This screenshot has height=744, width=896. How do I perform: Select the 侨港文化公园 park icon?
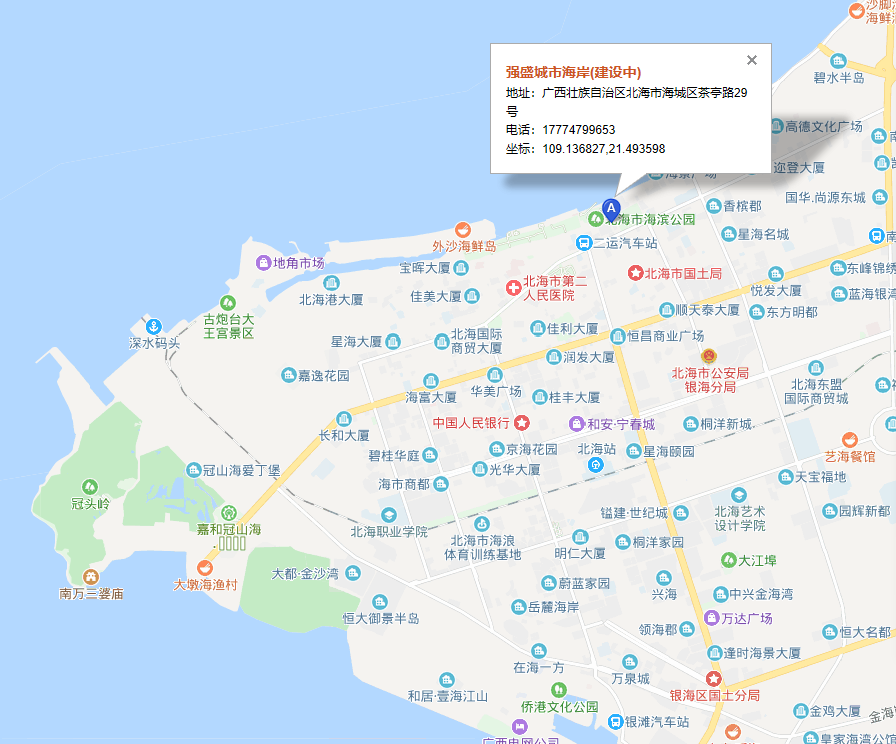point(558,690)
